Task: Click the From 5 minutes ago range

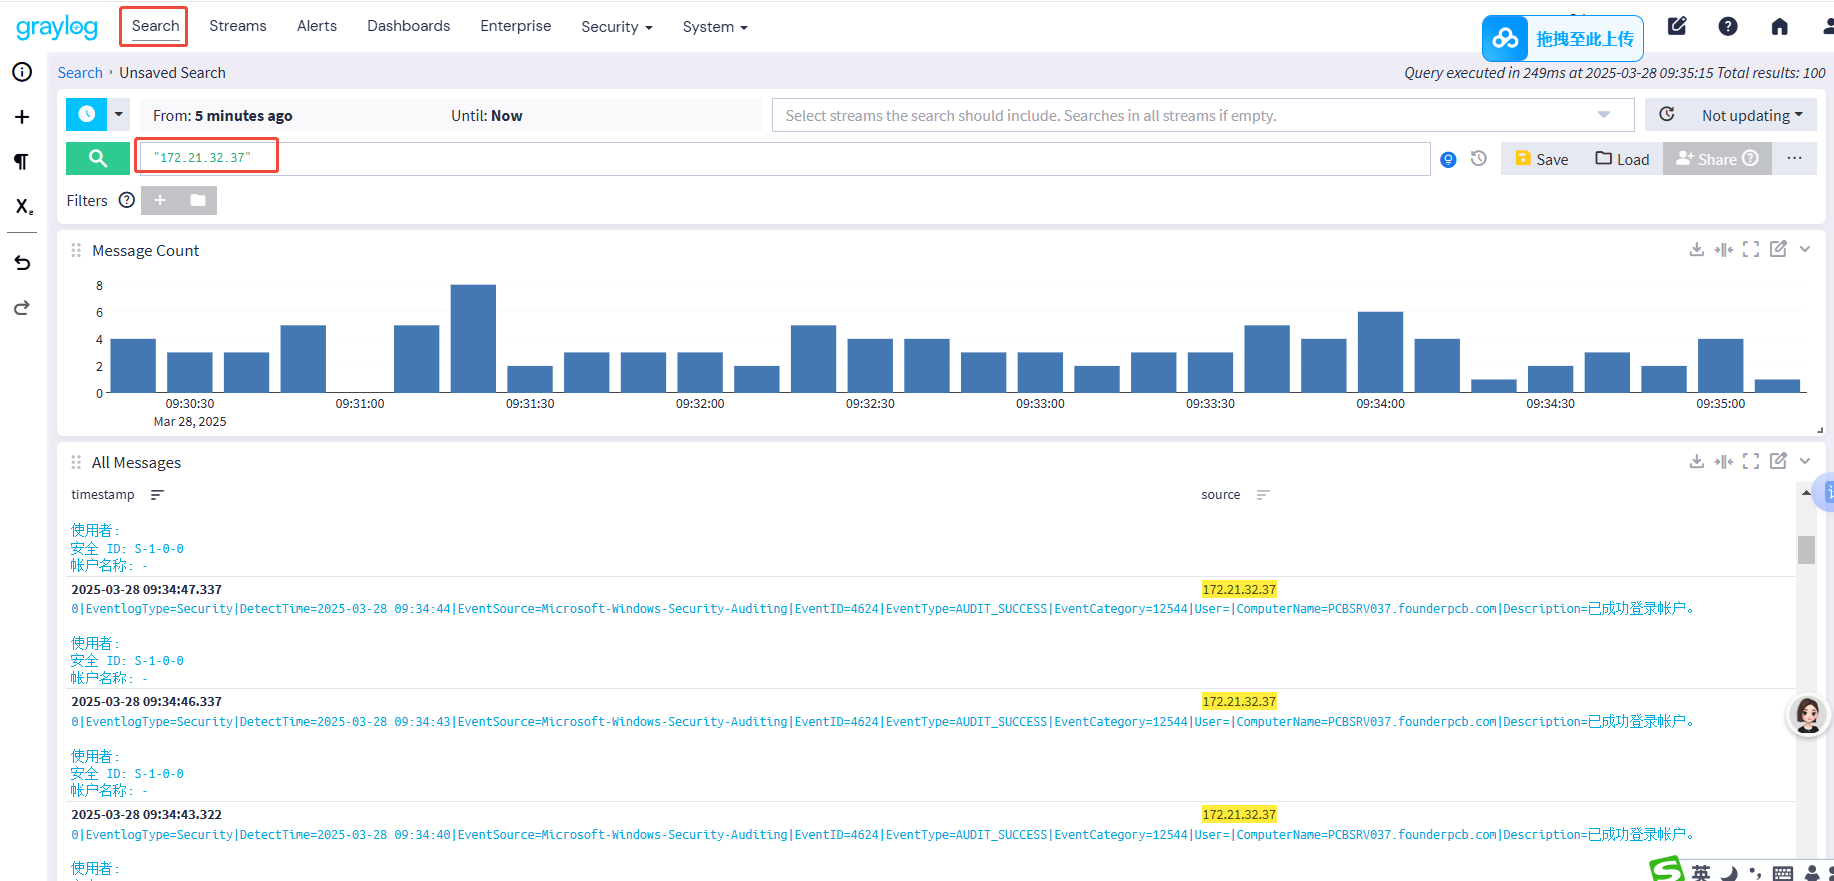Action: tap(223, 116)
